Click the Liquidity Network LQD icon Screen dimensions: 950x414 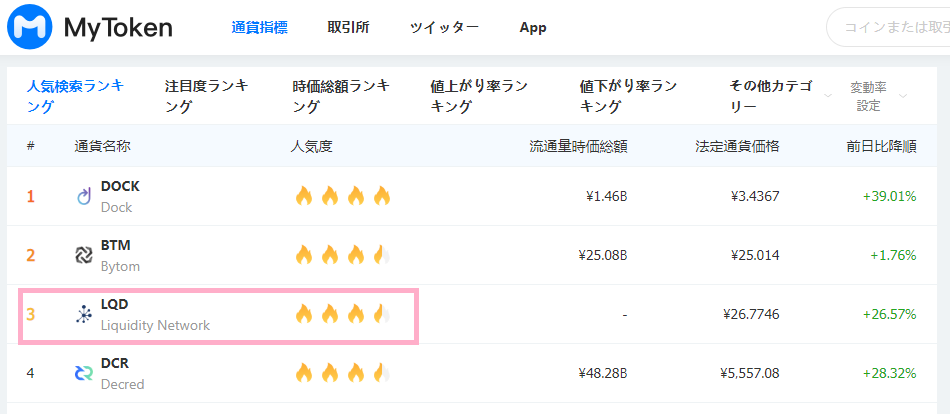pos(84,314)
